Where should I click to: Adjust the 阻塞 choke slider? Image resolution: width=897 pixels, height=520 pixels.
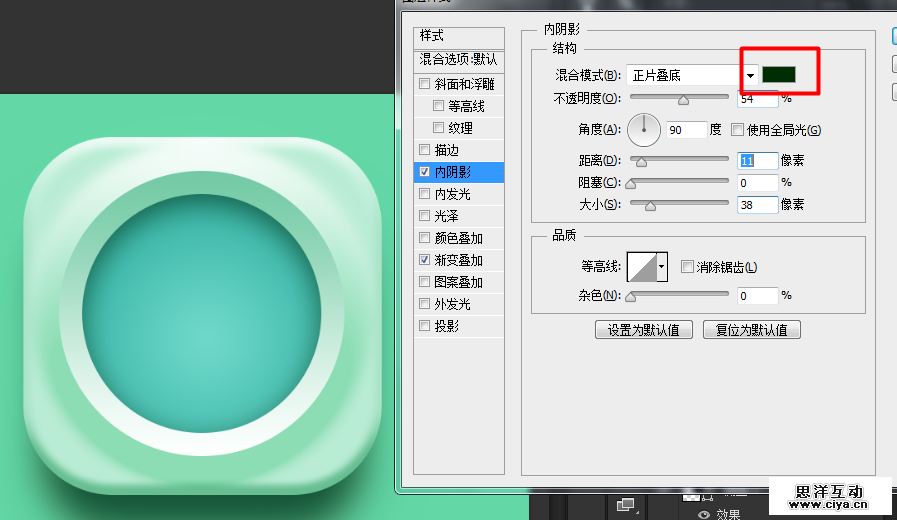[x=630, y=184]
